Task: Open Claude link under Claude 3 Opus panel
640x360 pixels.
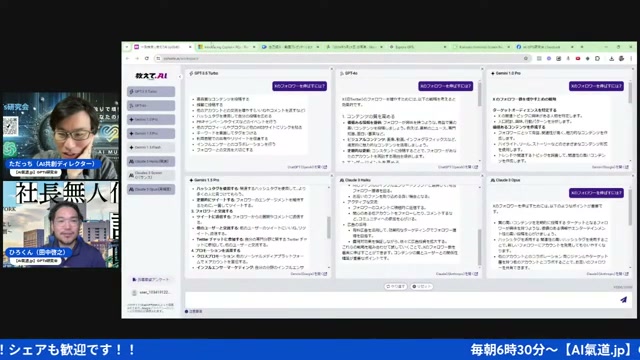Action: click(x=608, y=274)
